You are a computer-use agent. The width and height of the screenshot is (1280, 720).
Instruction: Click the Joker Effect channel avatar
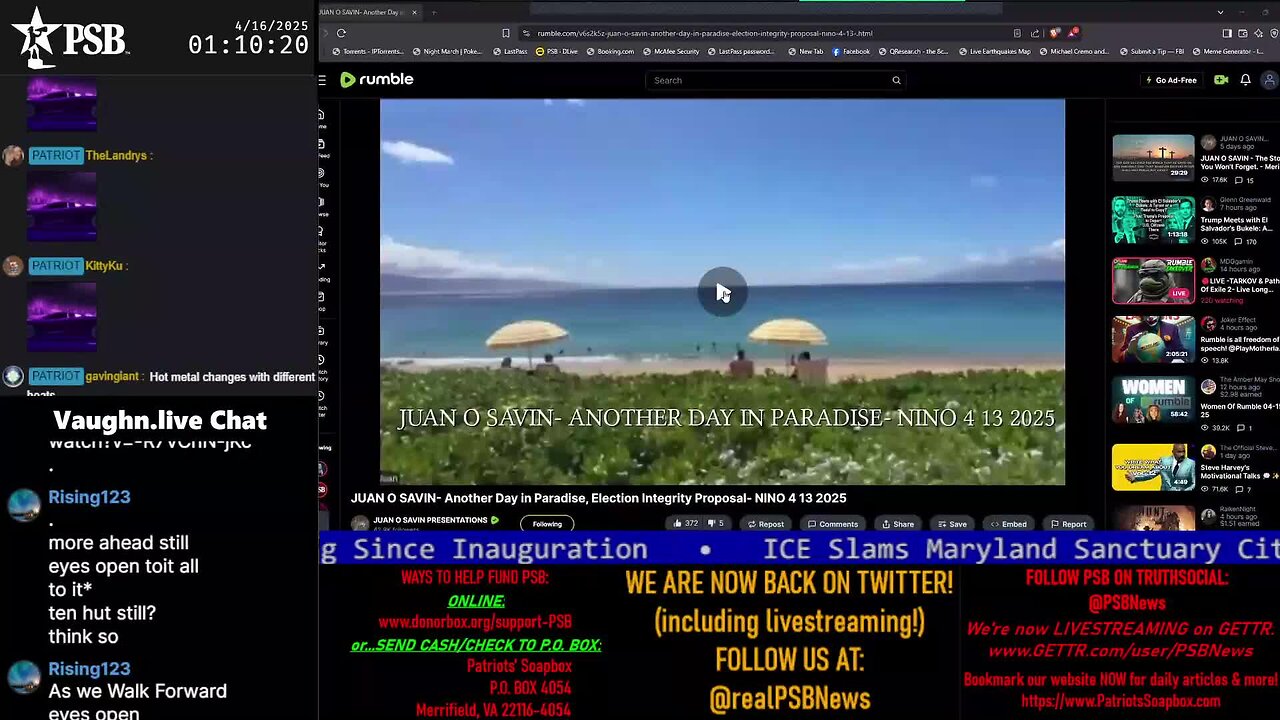point(1208,325)
